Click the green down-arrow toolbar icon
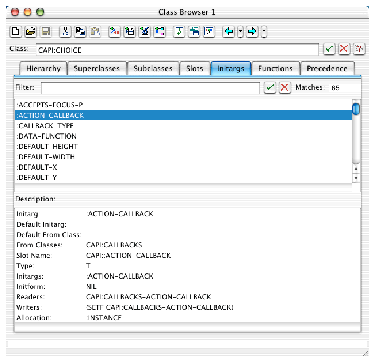This screenshot has height=364, width=377. point(179,32)
